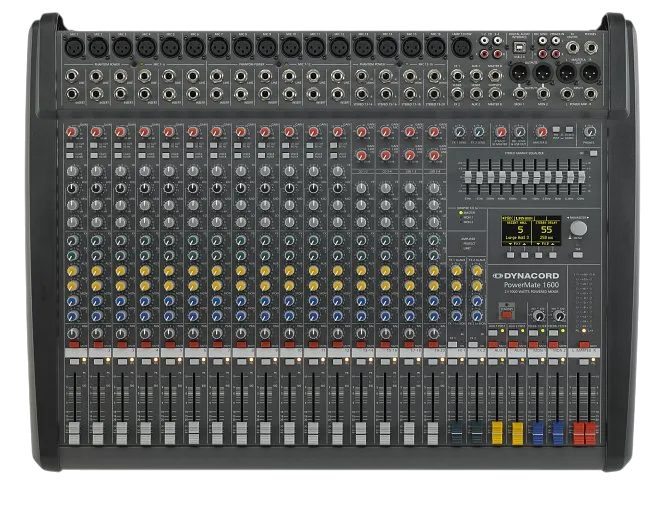Image resolution: width=665 pixels, height=512 pixels.
Task: Hit the TAP tempo button
Action: [577, 255]
